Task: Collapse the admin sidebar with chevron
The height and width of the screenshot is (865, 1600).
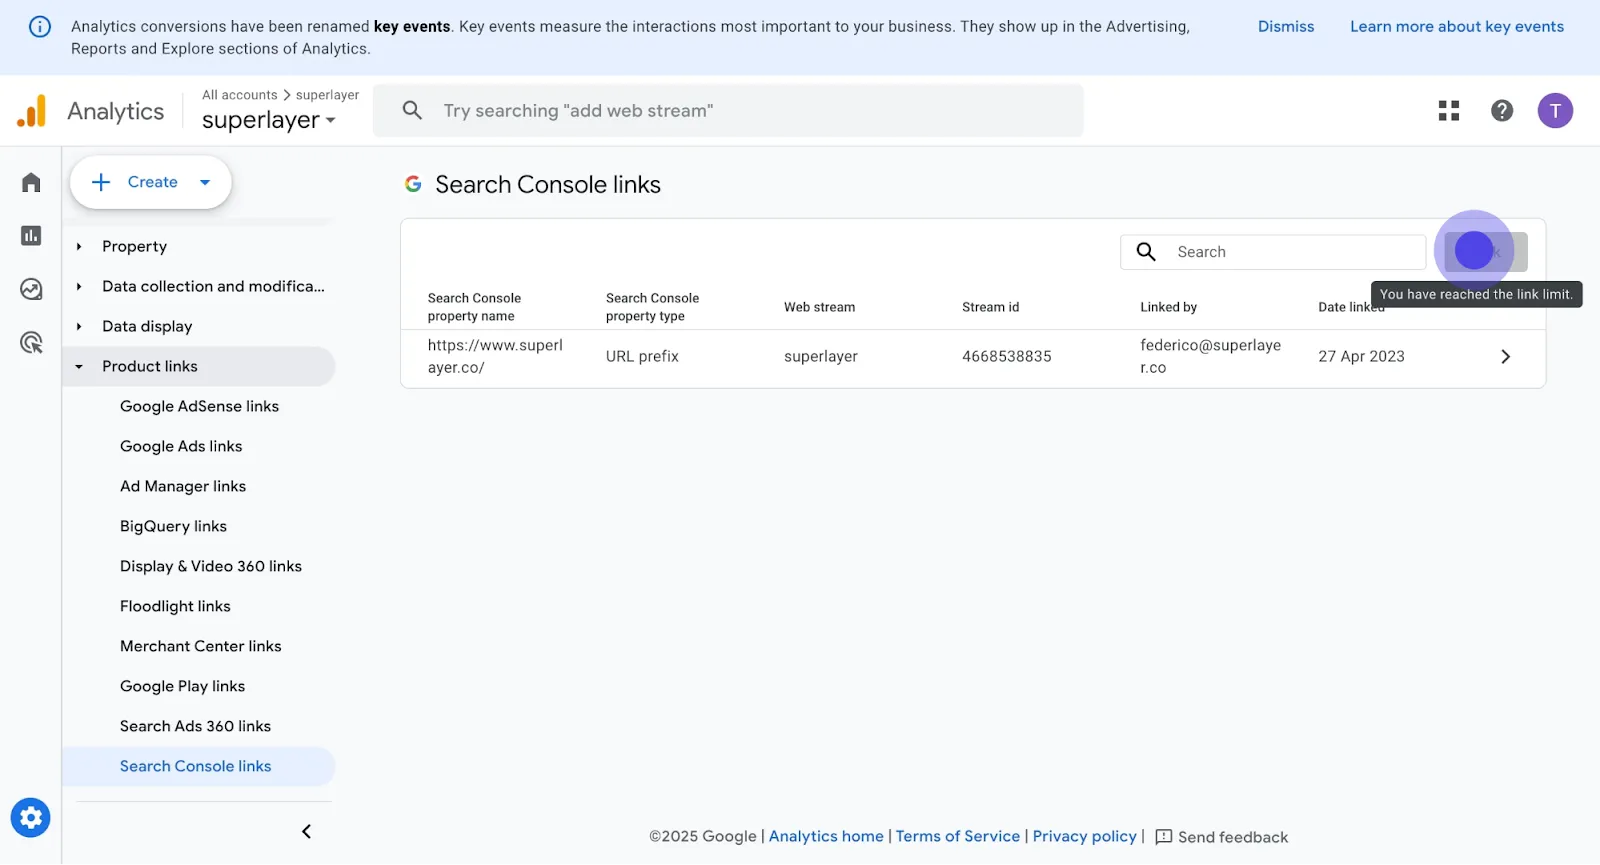Action: tap(307, 832)
